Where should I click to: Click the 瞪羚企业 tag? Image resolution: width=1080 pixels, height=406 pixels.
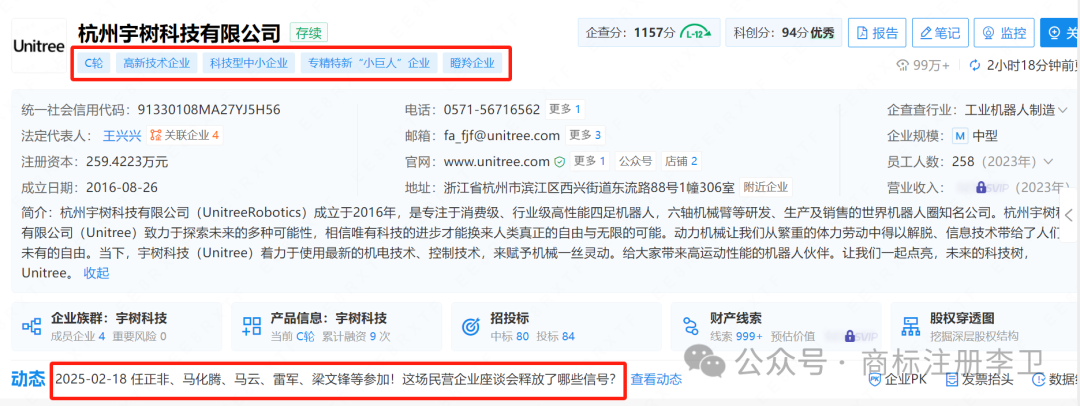click(472, 63)
